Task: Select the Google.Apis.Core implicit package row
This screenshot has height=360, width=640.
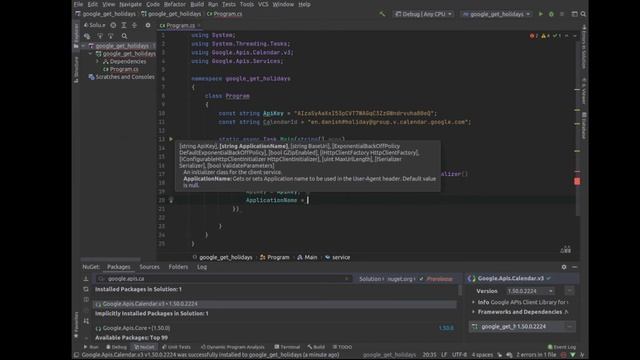Action: [275, 328]
